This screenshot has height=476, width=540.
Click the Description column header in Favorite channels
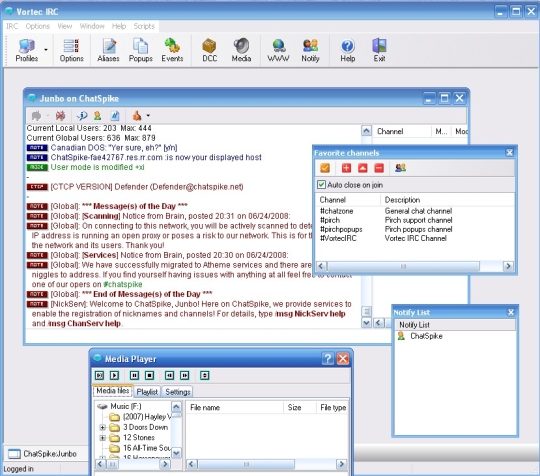point(447,200)
